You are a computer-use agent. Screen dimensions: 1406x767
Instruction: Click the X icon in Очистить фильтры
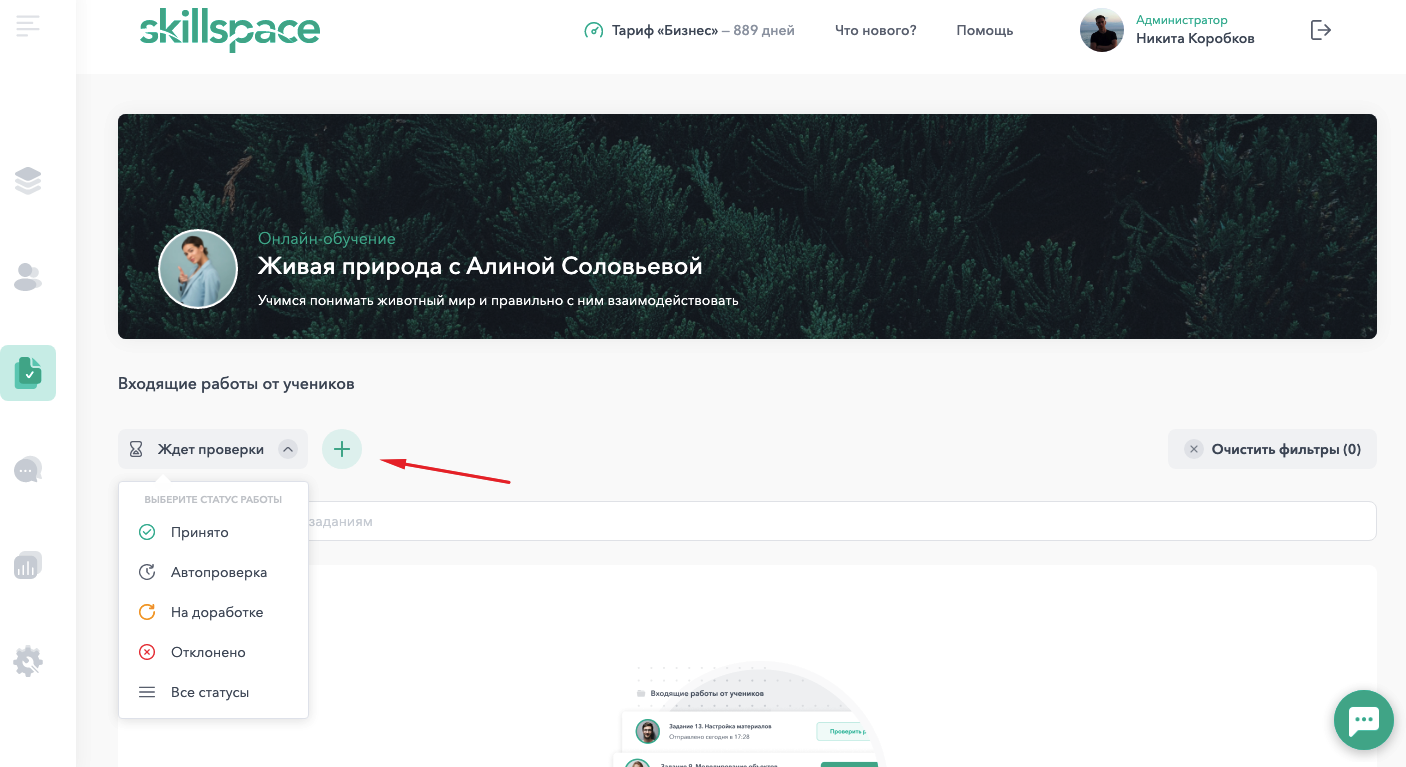[x=1194, y=450]
